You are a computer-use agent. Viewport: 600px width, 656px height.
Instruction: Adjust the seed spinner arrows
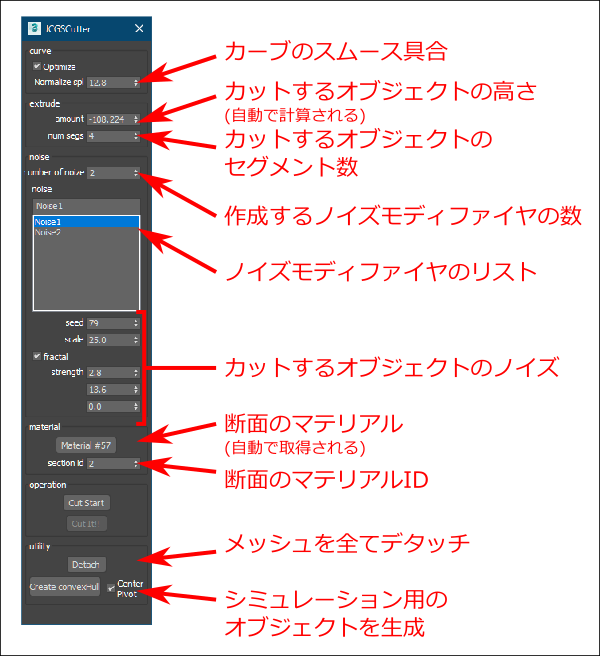pos(136,323)
